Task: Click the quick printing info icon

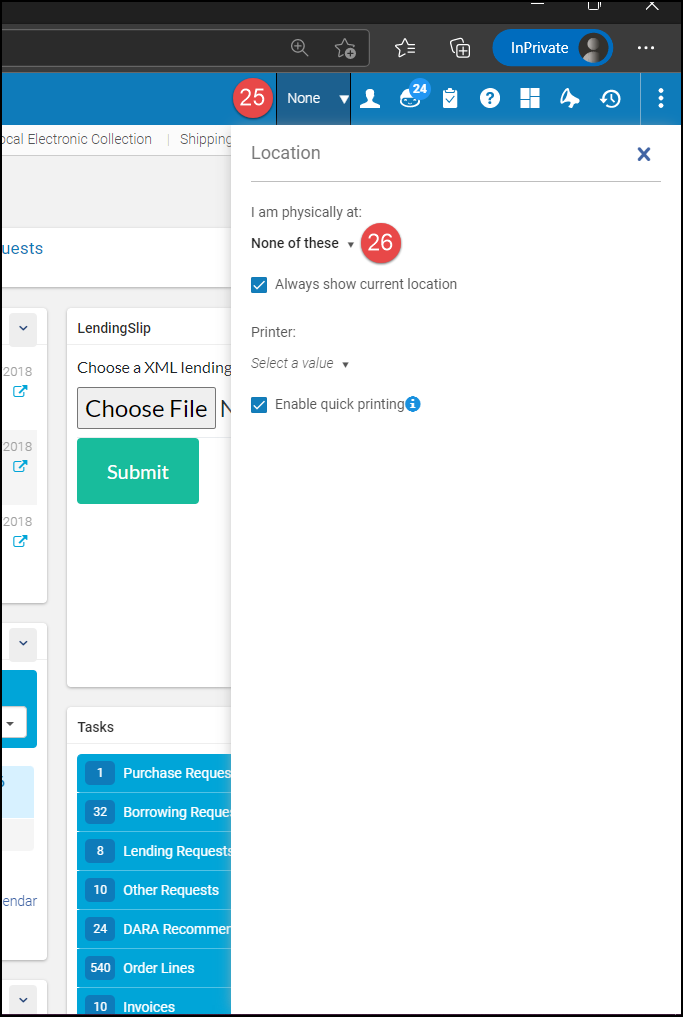Action: click(414, 404)
